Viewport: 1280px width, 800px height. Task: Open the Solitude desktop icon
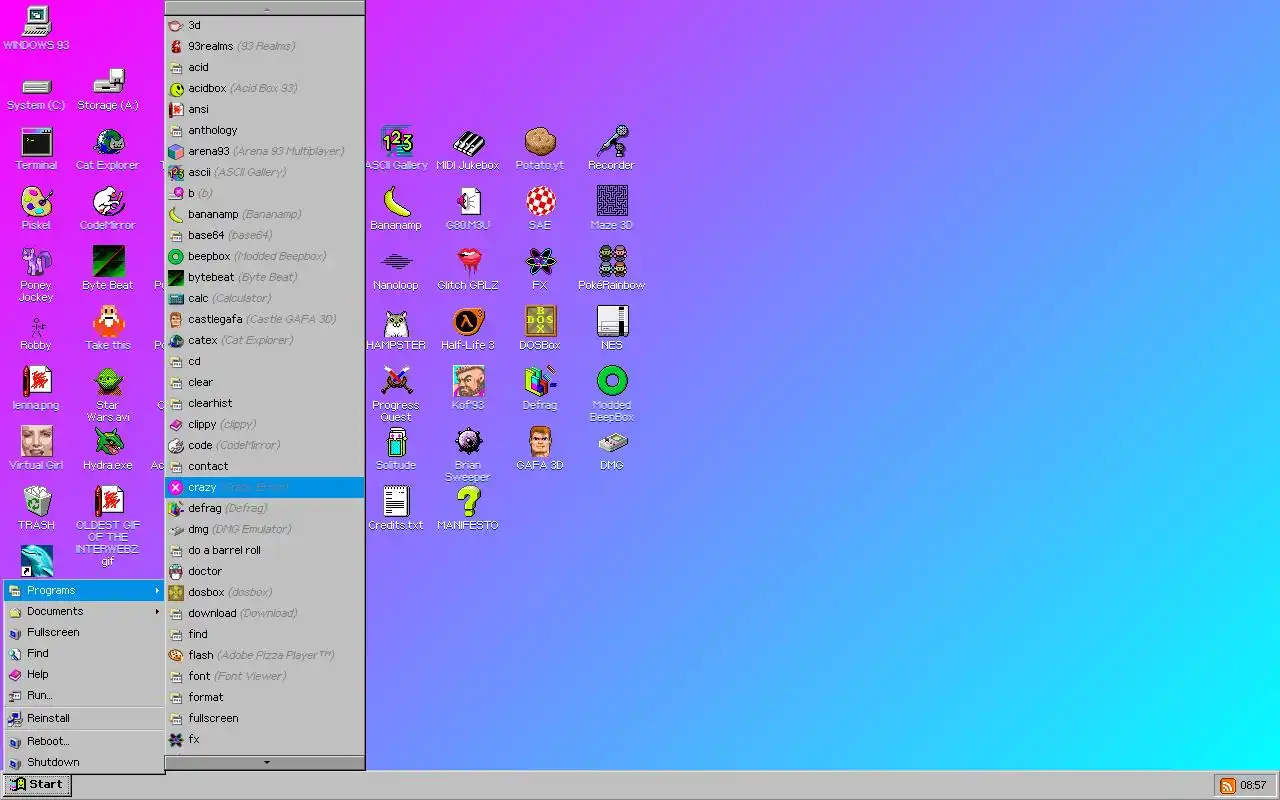[396, 449]
